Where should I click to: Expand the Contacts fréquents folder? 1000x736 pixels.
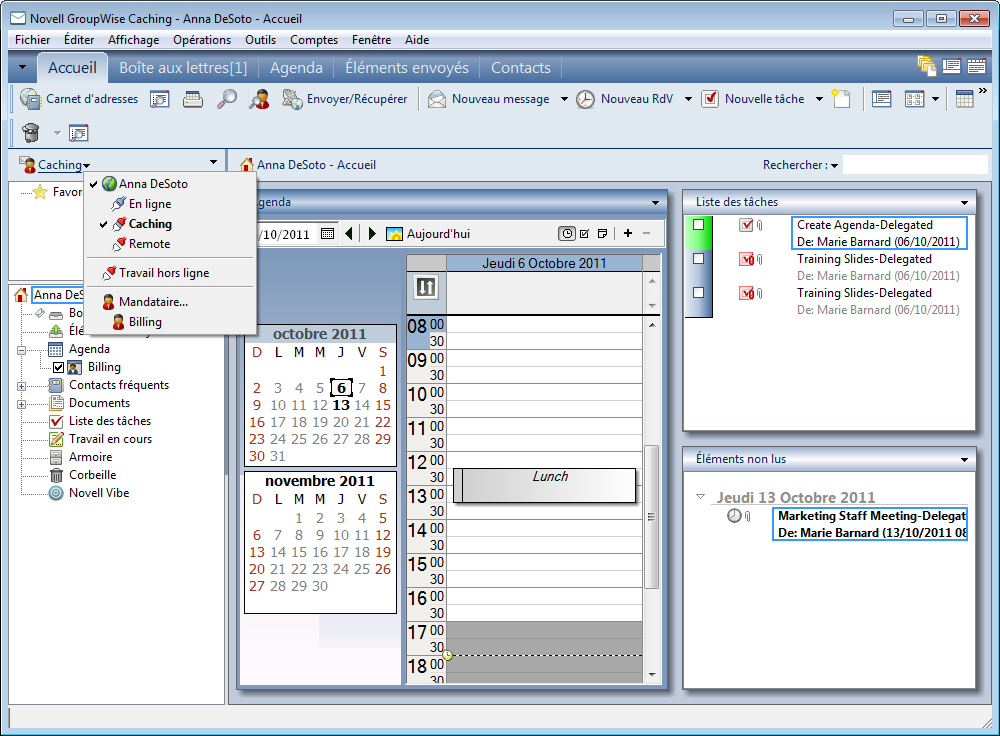[21, 386]
